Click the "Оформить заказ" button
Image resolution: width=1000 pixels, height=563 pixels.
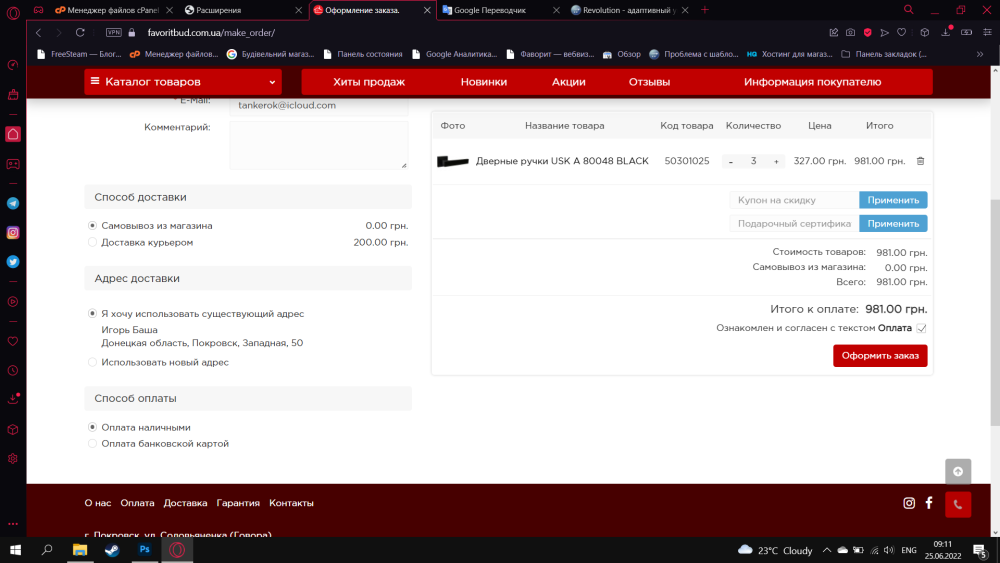(x=880, y=356)
